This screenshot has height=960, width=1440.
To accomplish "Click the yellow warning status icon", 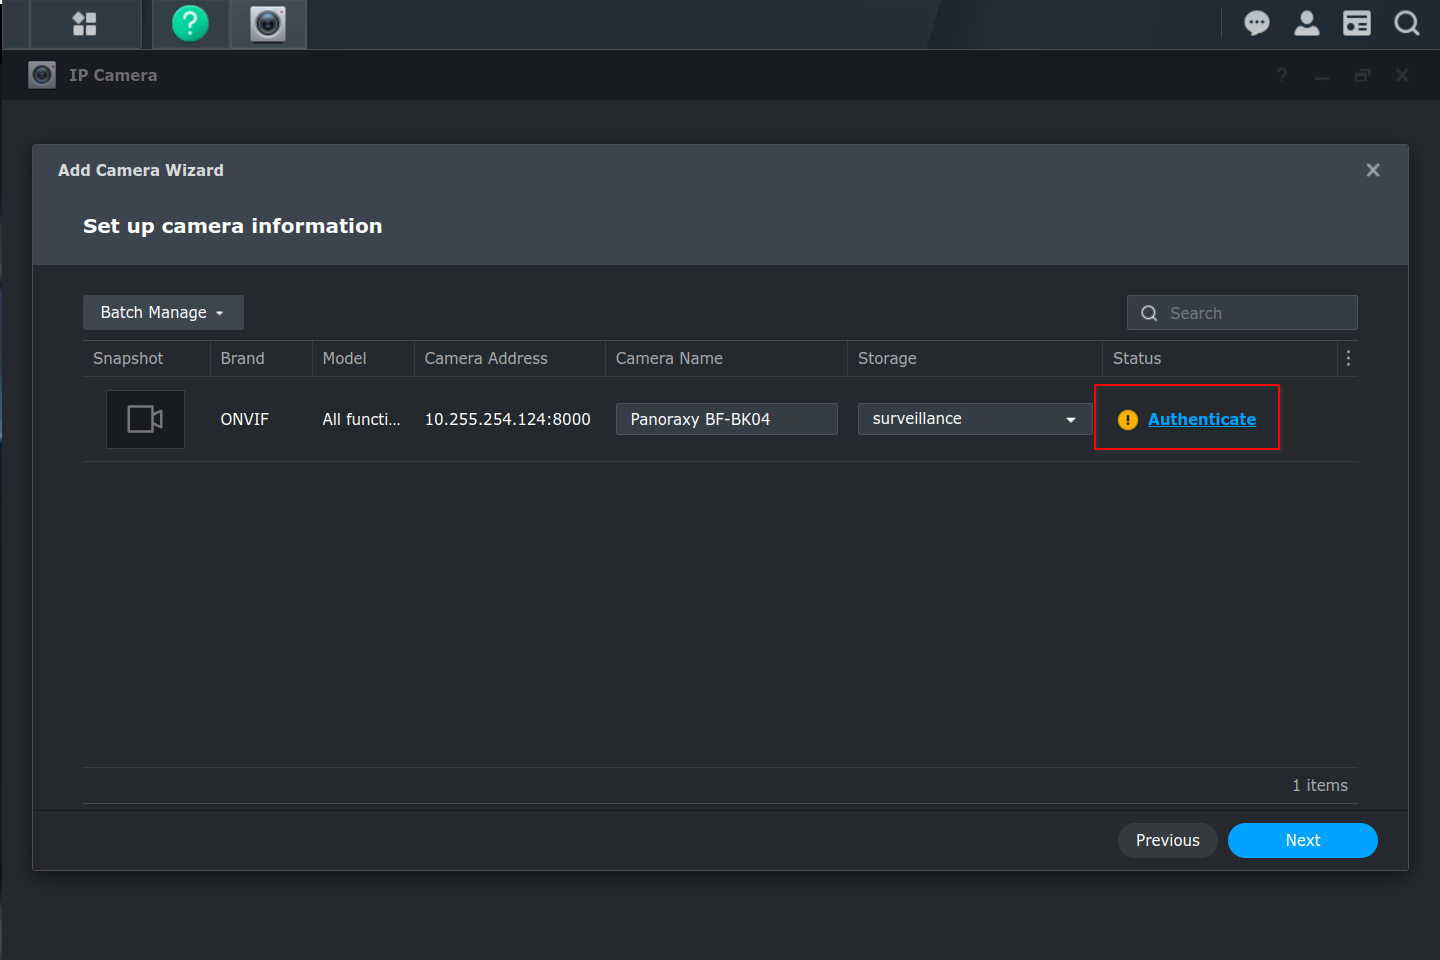I will 1127,420.
